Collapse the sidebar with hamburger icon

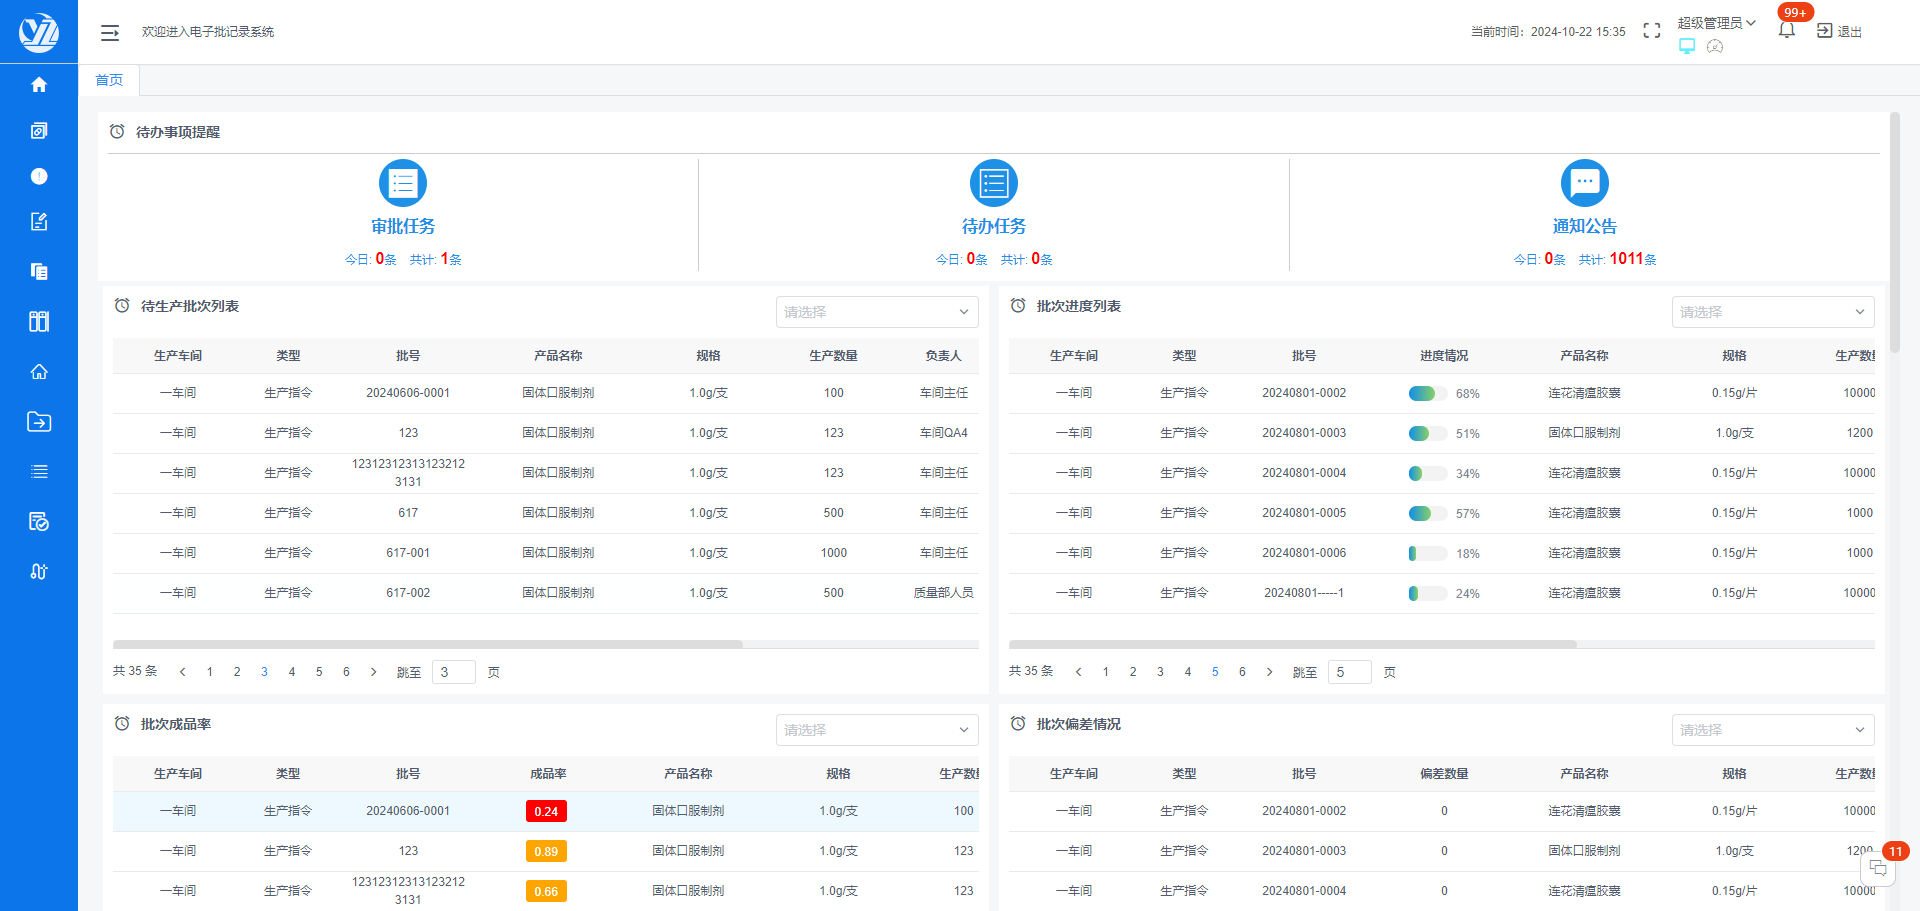pos(110,33)
